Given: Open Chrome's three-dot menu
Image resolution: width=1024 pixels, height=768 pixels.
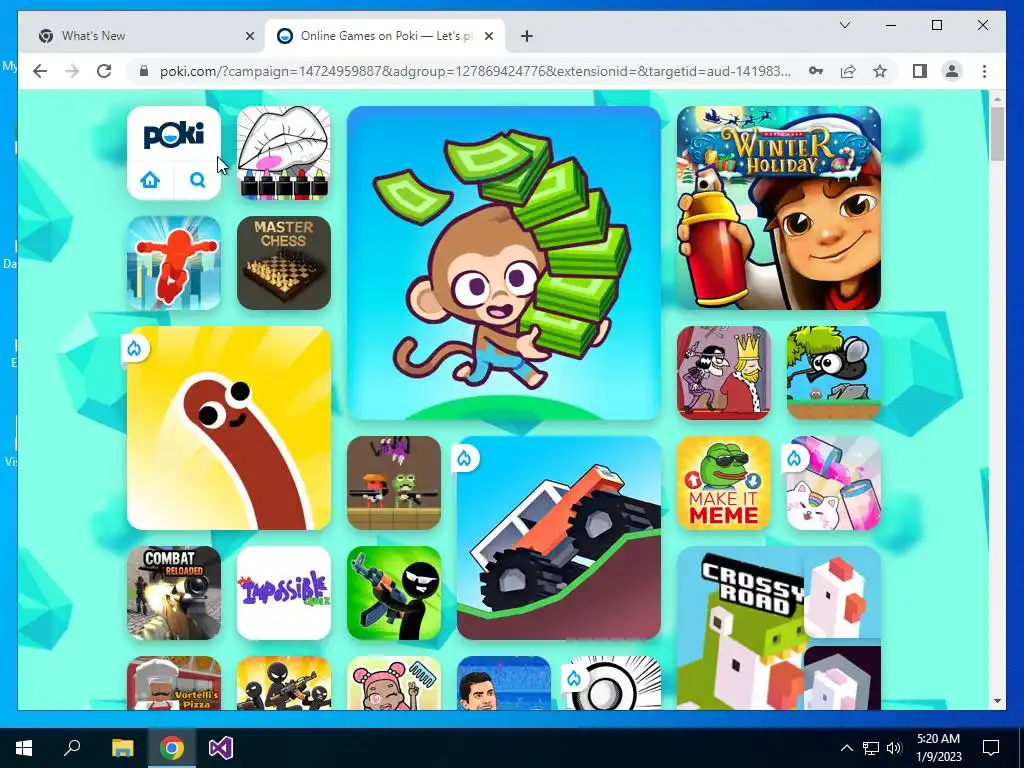Looking at the screenshot, I should (x=984, y=71).
